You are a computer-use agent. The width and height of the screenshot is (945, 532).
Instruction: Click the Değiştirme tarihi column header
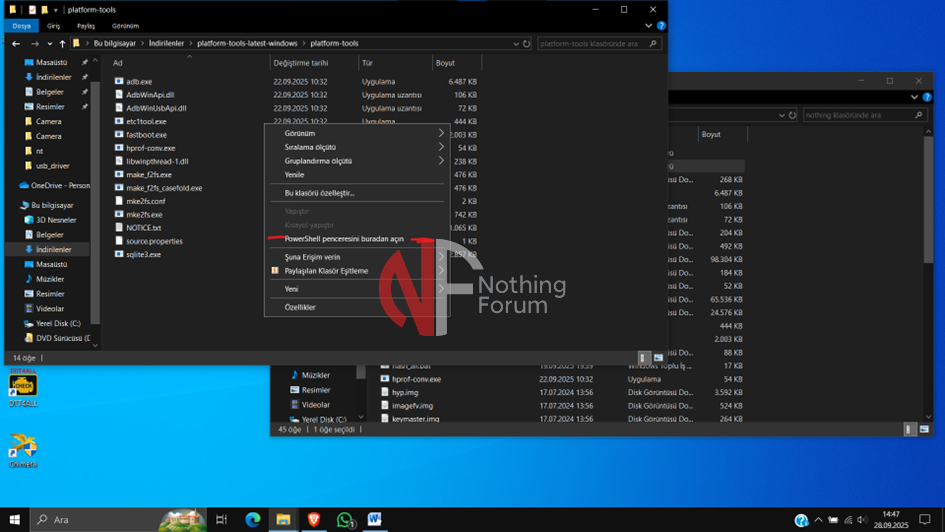[x=300, y=63]
